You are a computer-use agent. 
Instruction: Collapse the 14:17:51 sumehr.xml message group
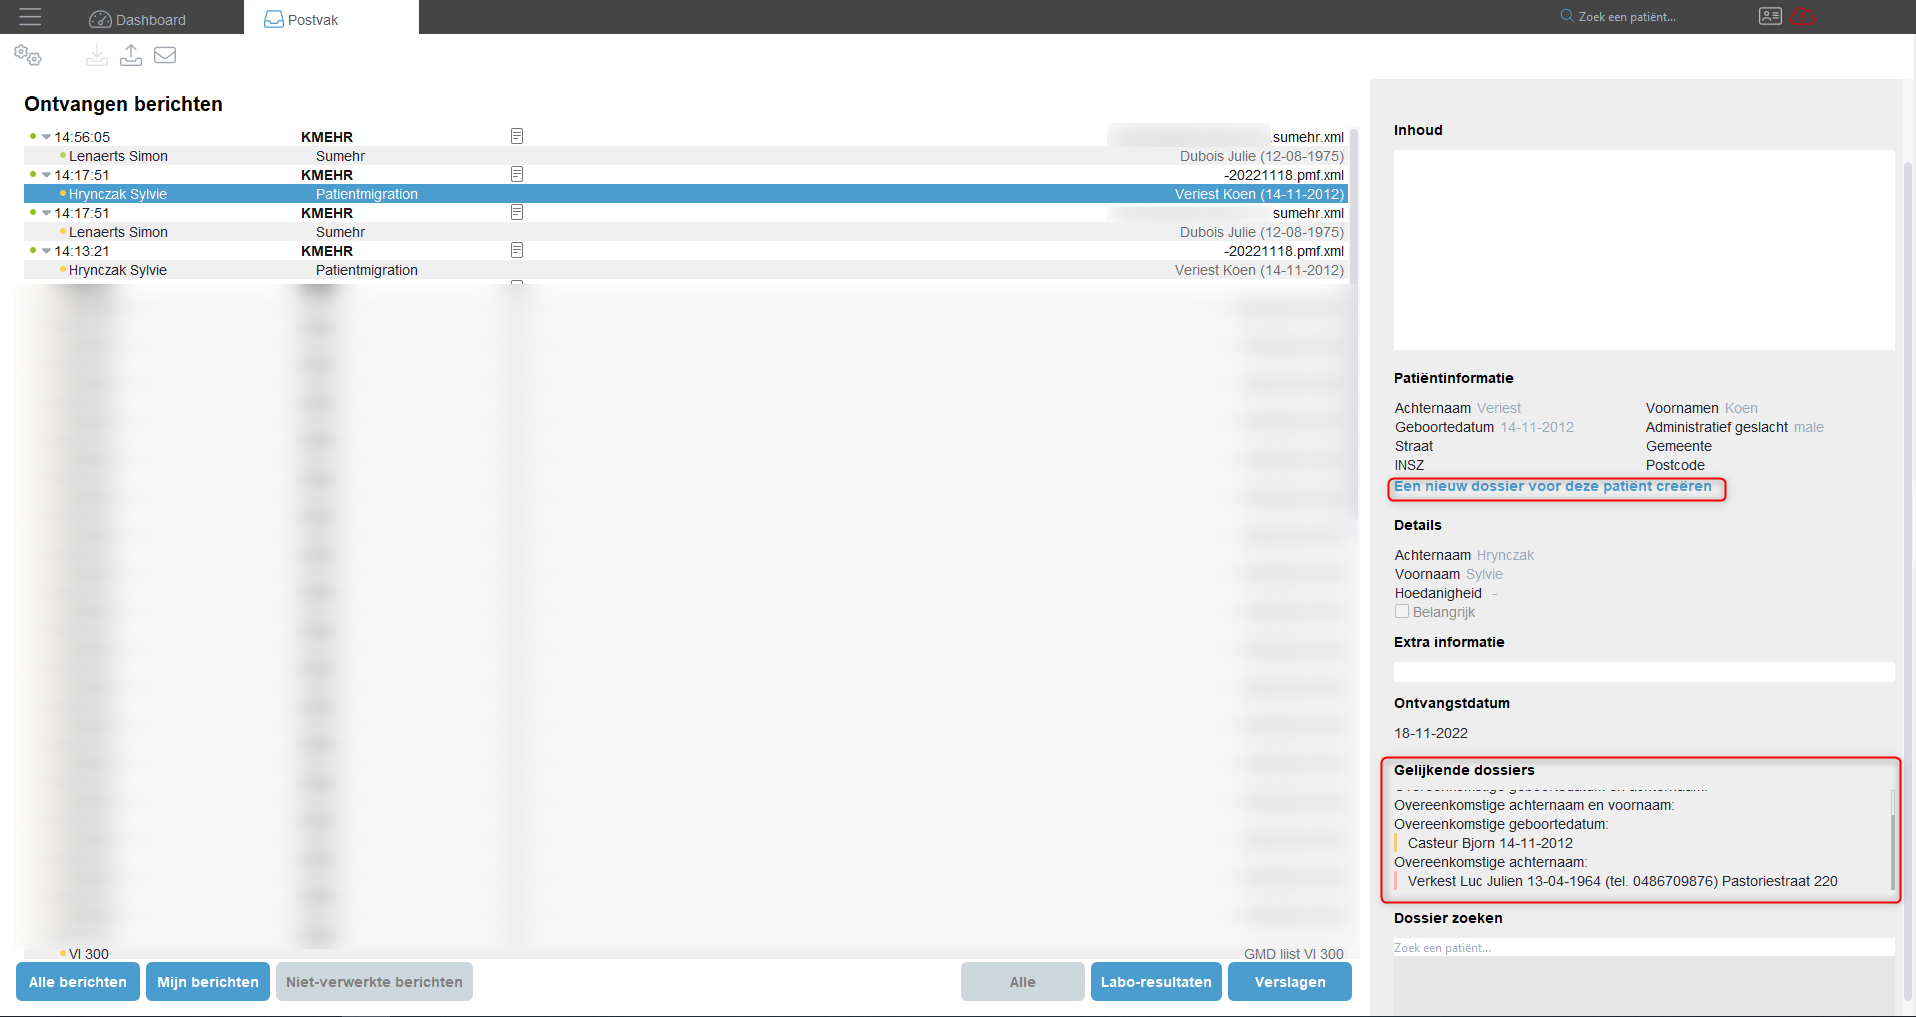[46, 213]
